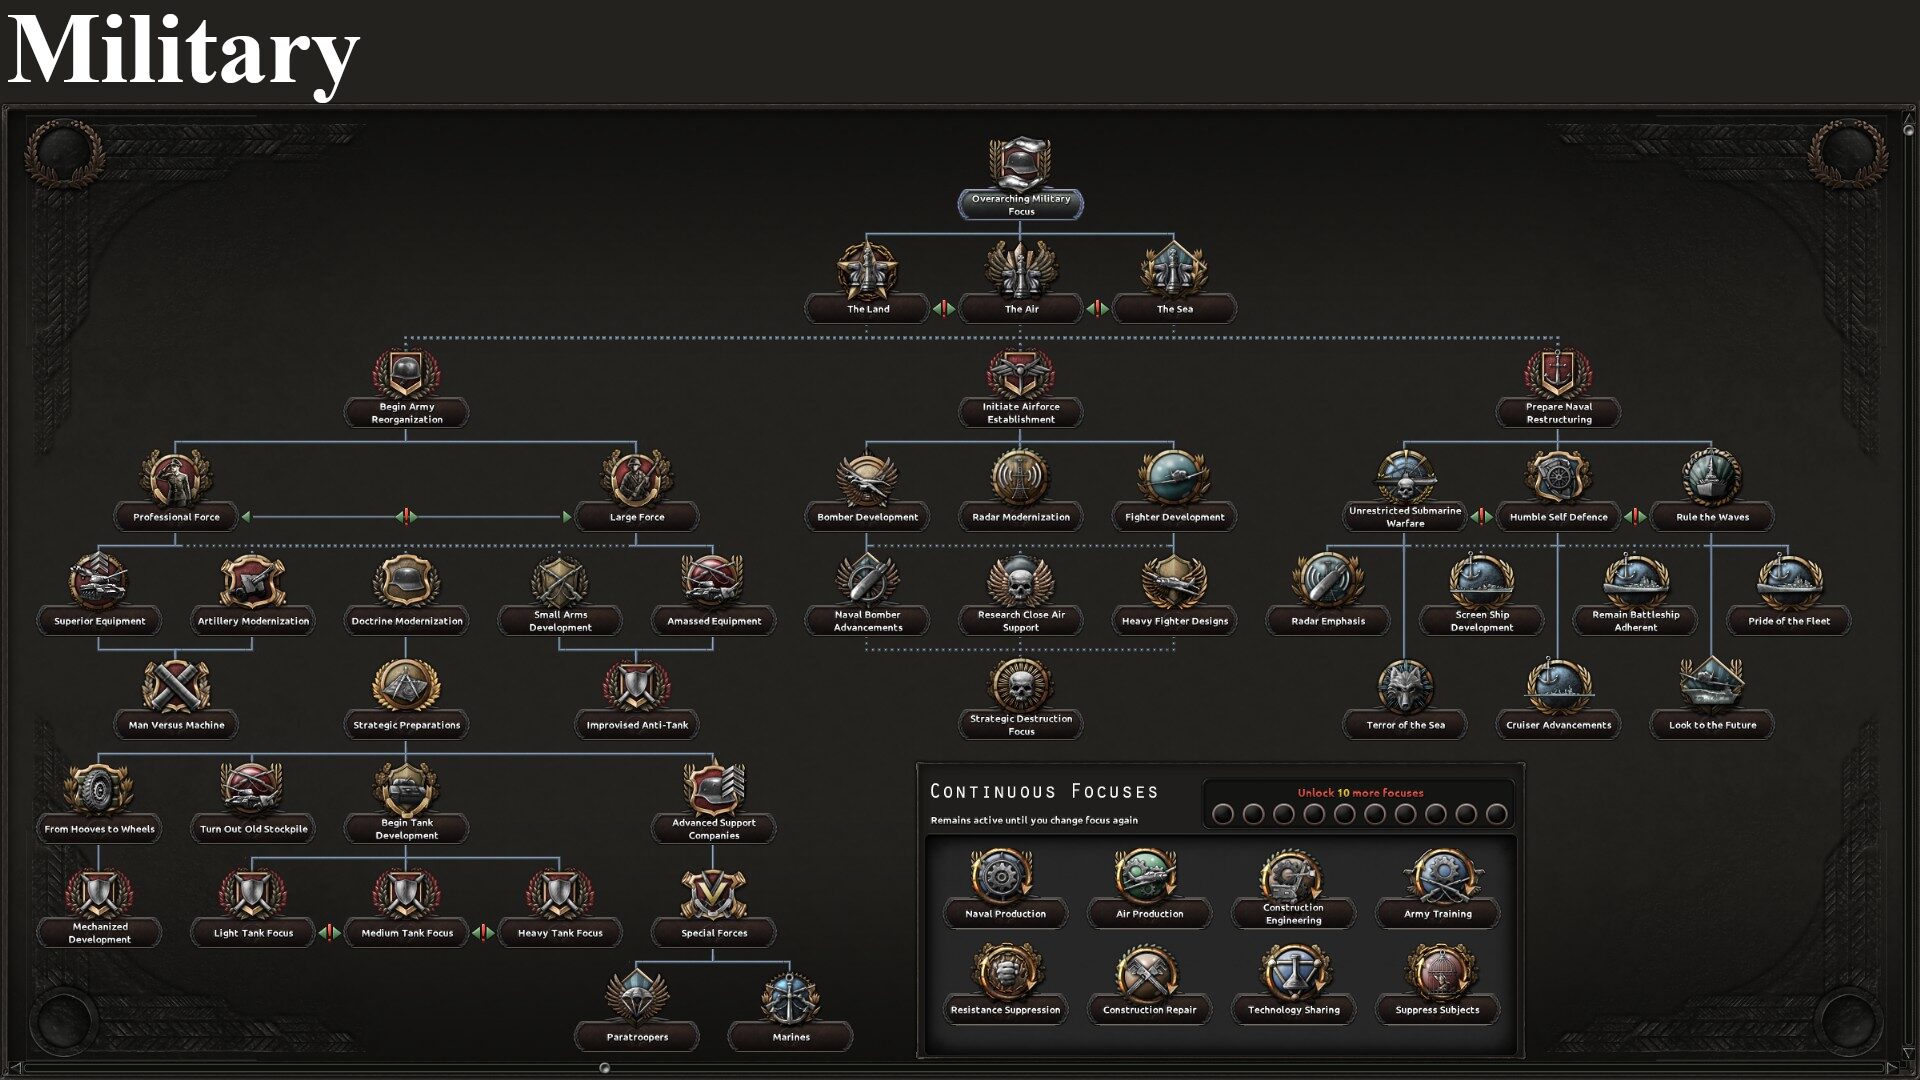This screenshot has height=1080, width=1920.
Task: Select Advanced Support Companies focus
Action: (x=713, y=803)
